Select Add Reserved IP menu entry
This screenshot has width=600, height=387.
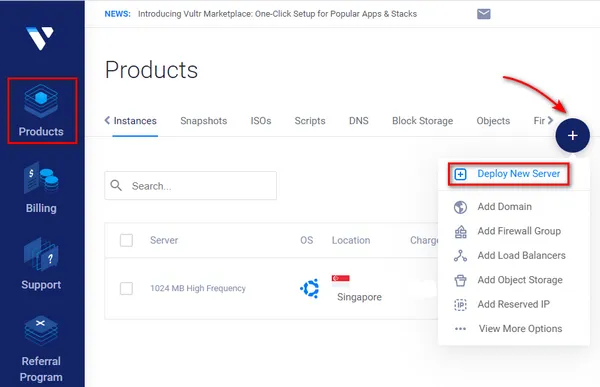(x=514, y=304)
